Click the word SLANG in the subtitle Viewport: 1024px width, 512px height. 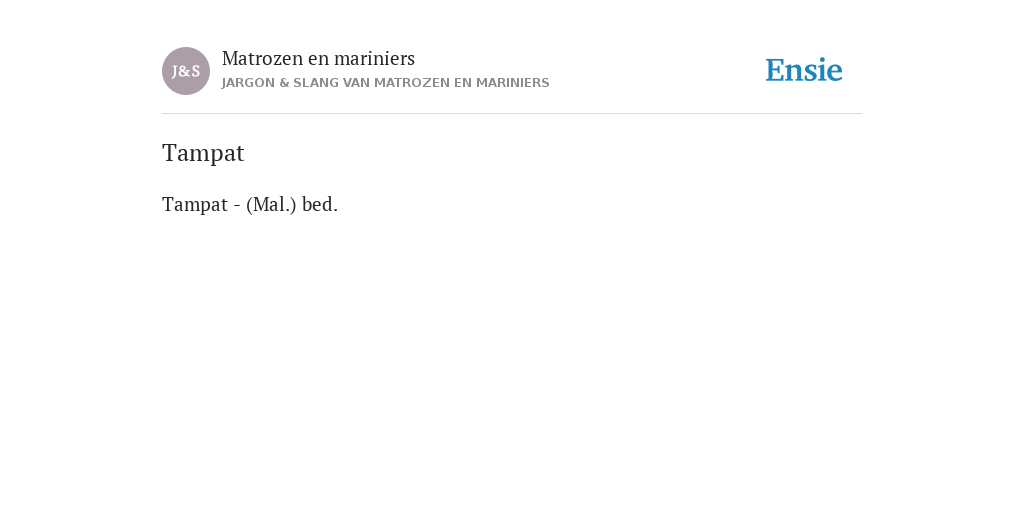point(315,83)
